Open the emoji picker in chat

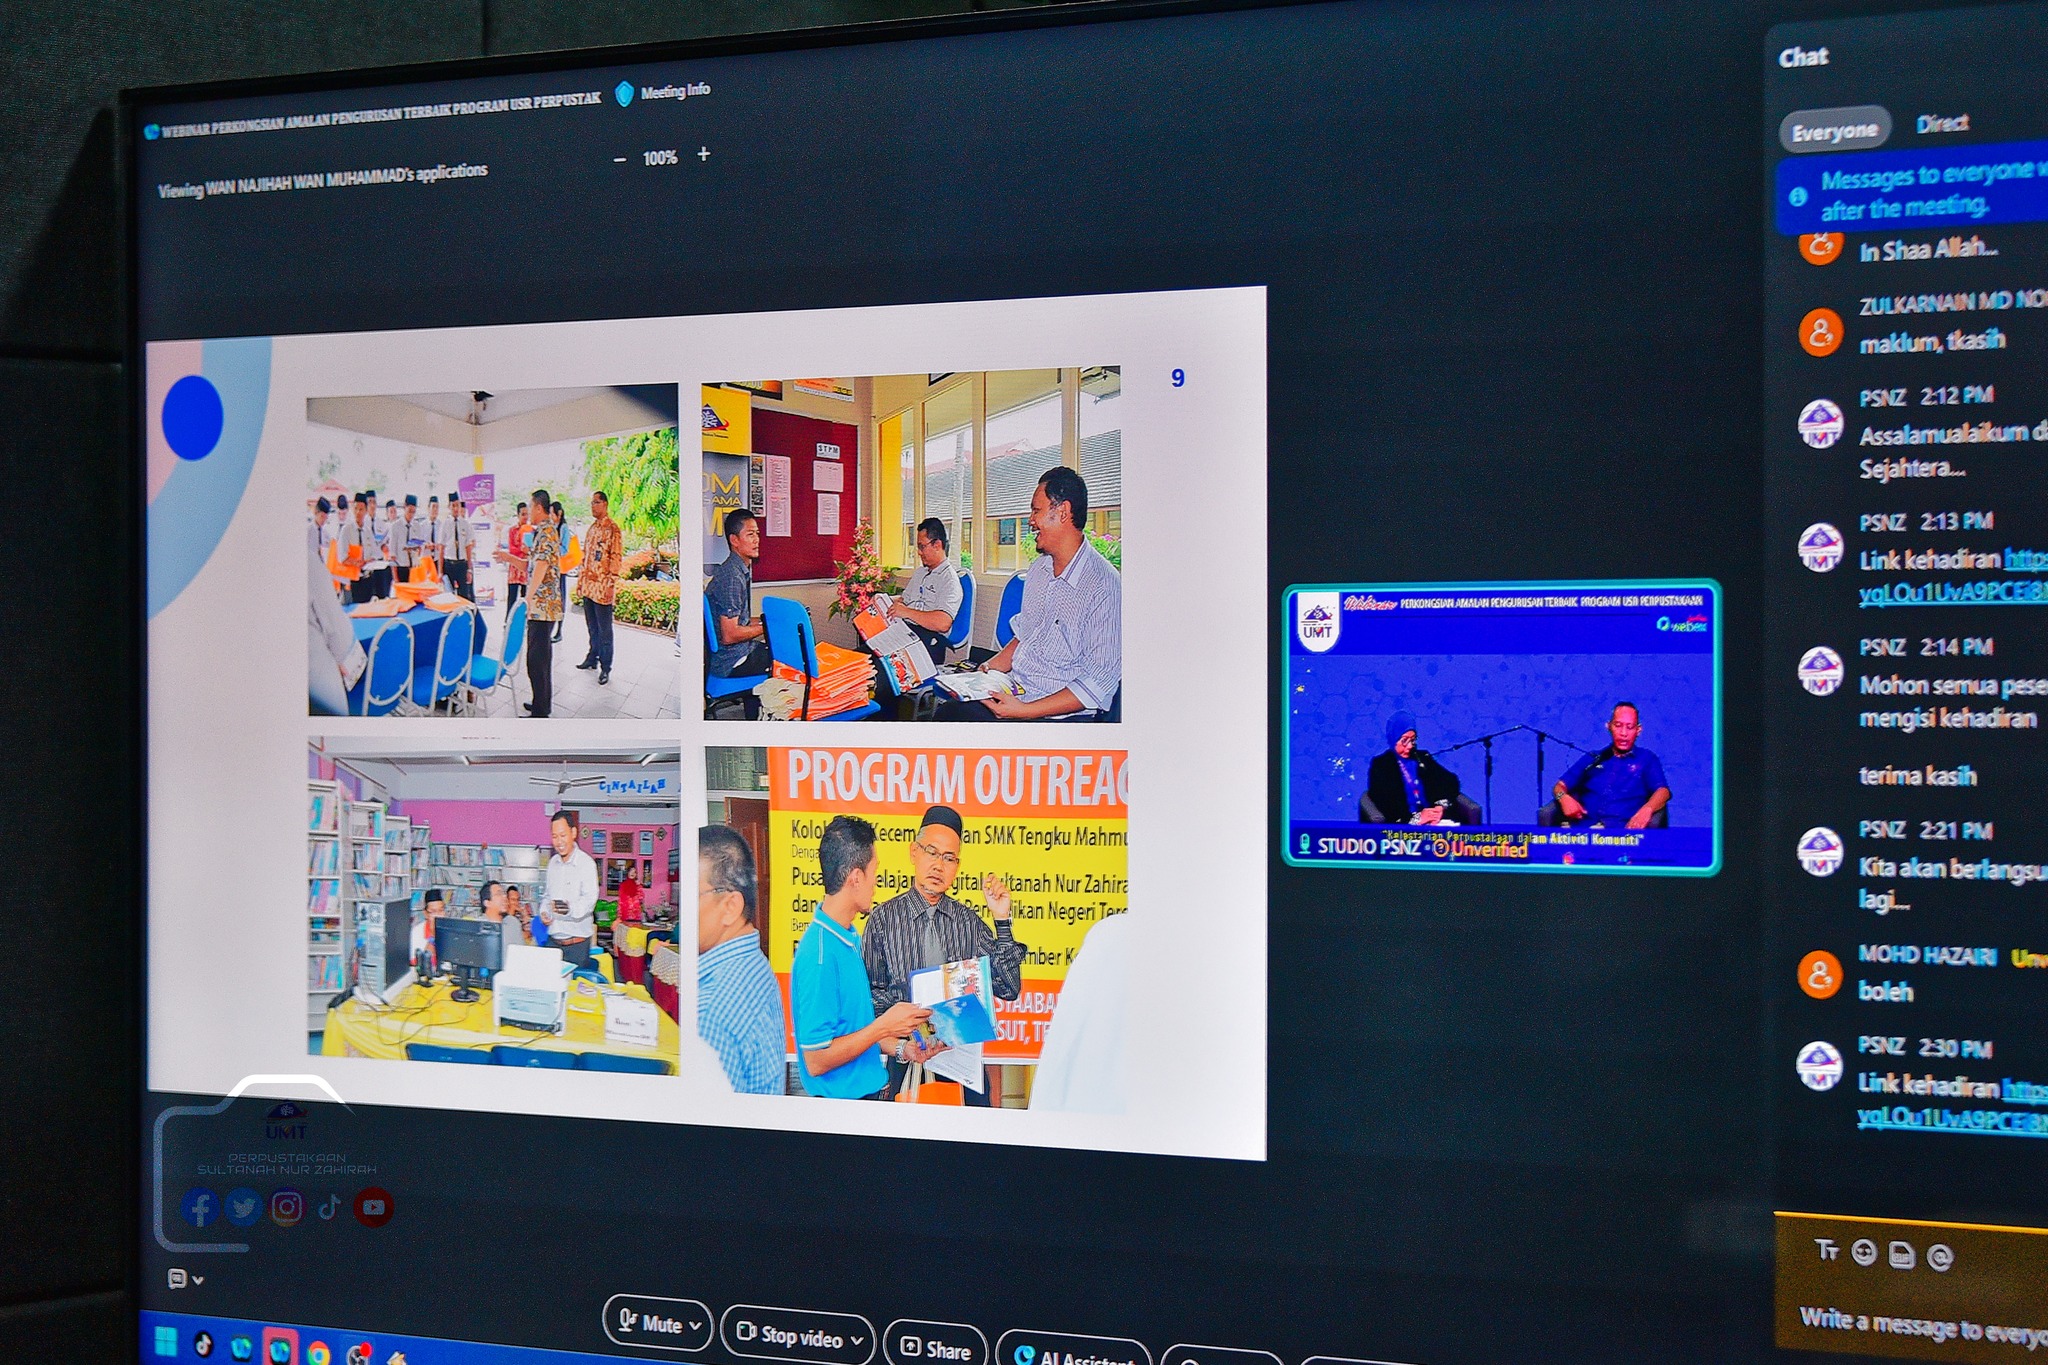coord(1864,1253)
